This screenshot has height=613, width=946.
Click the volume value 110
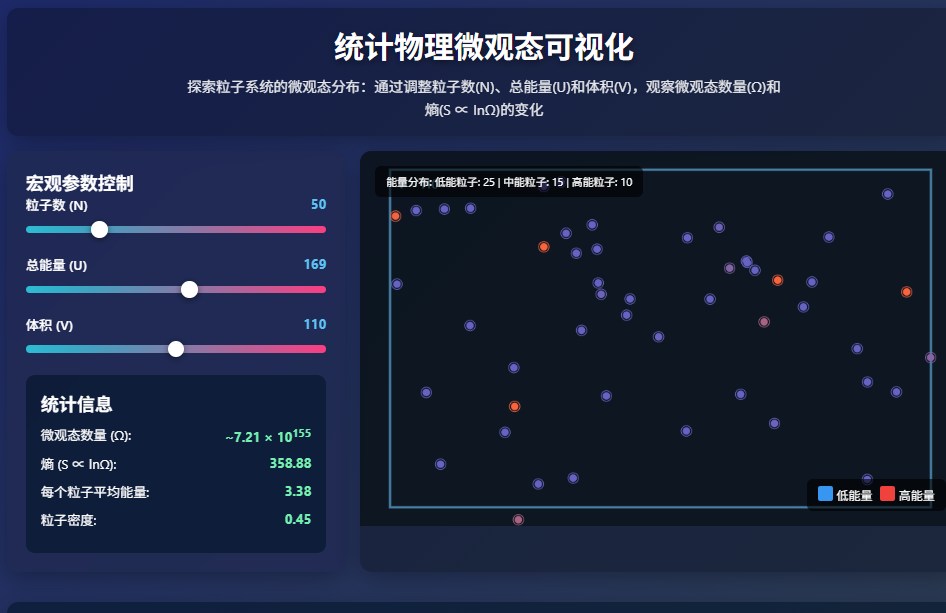tap(314, 325)
